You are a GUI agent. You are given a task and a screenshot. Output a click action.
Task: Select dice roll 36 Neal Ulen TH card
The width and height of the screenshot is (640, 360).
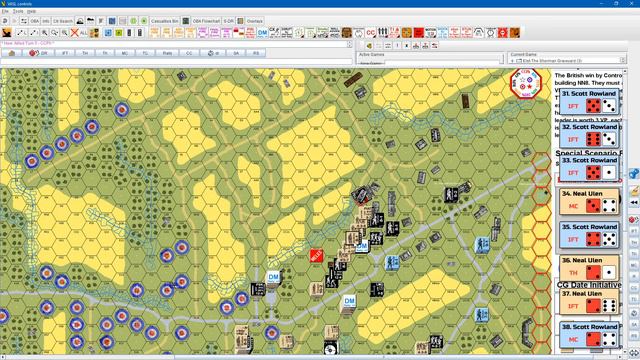tap(589, 268)
